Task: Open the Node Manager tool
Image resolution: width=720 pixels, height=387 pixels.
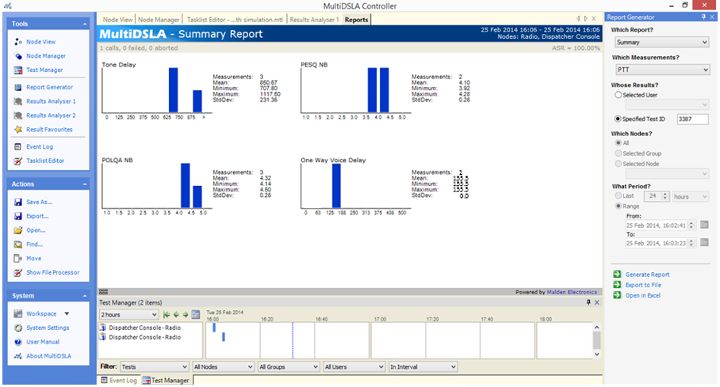Action: (x=45, y=56)
